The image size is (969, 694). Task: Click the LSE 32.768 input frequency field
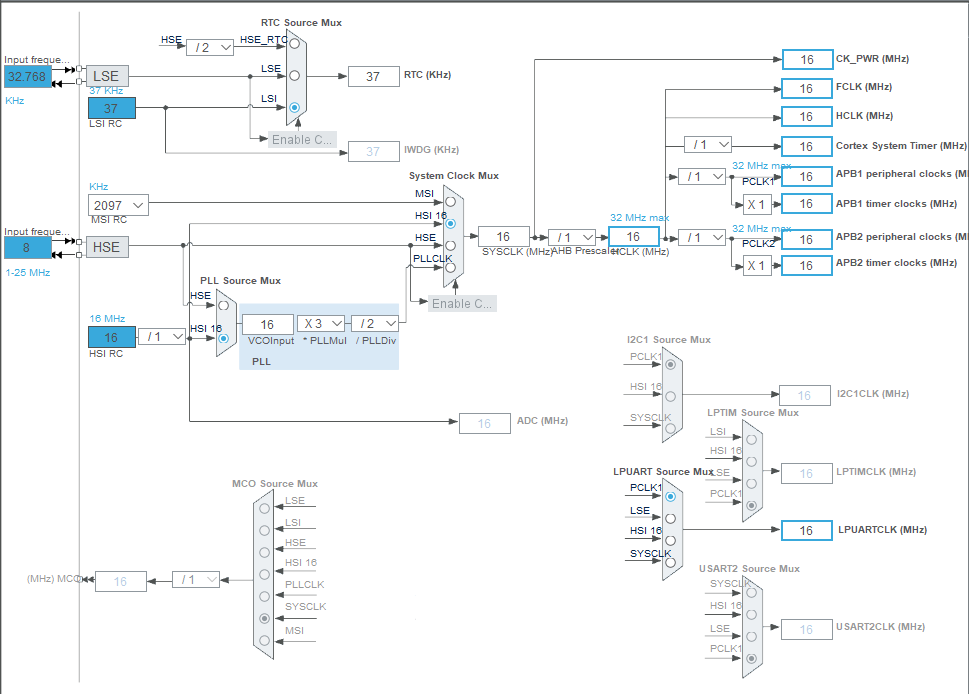[28, 77]
